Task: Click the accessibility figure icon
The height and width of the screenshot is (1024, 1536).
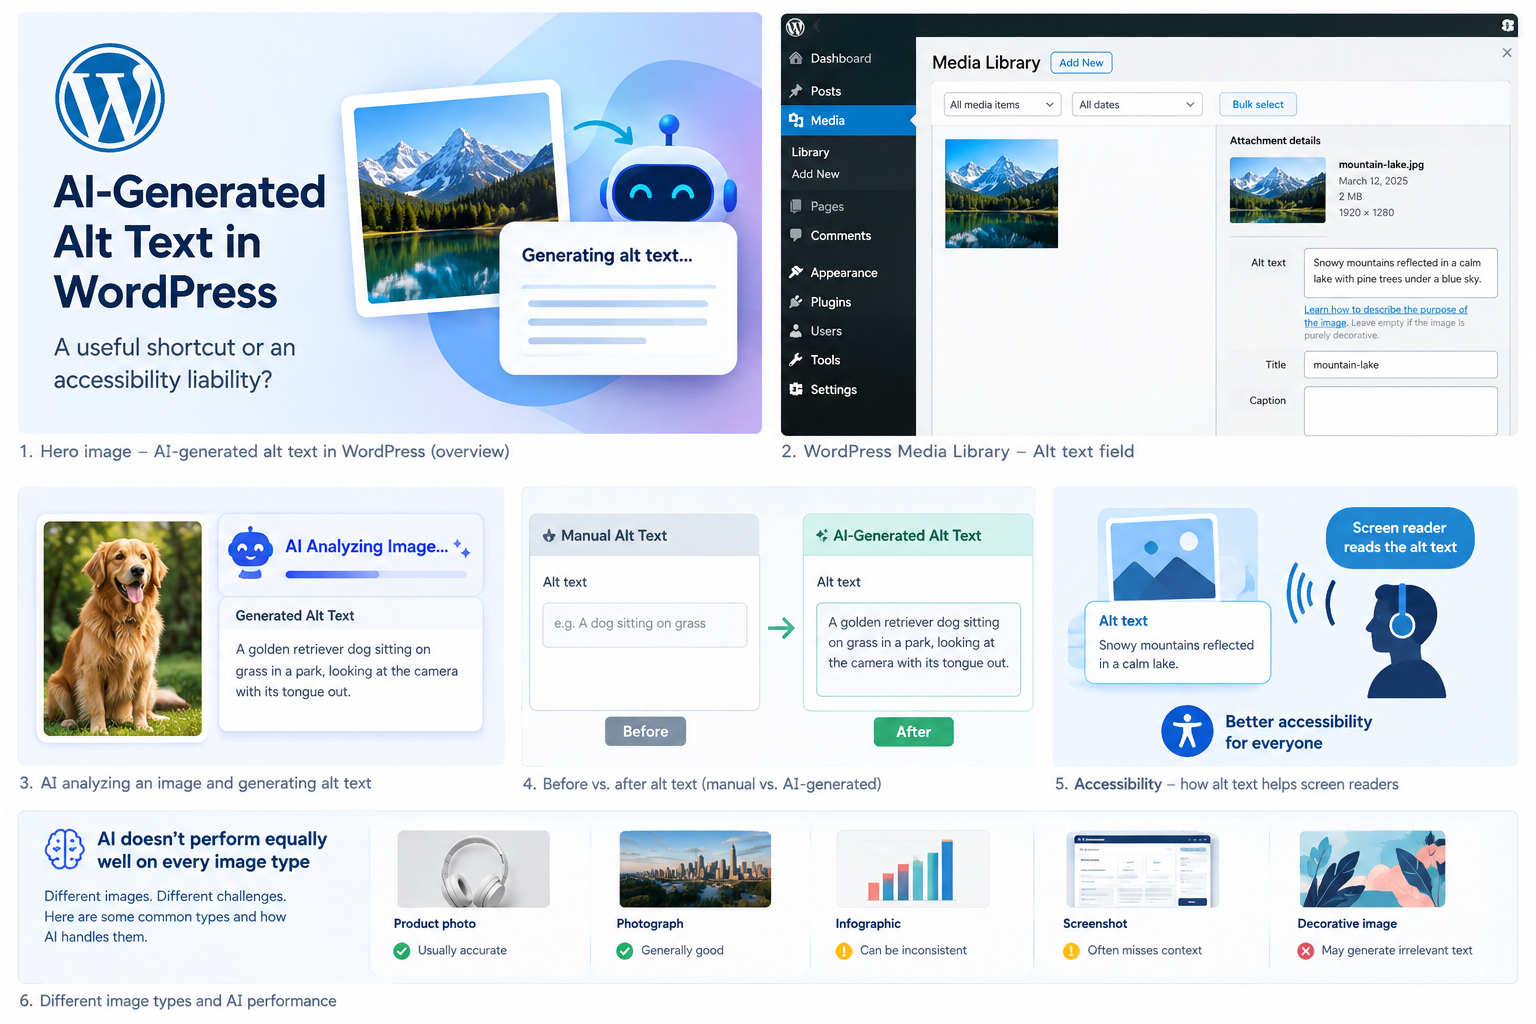Action: (1187, 731)
